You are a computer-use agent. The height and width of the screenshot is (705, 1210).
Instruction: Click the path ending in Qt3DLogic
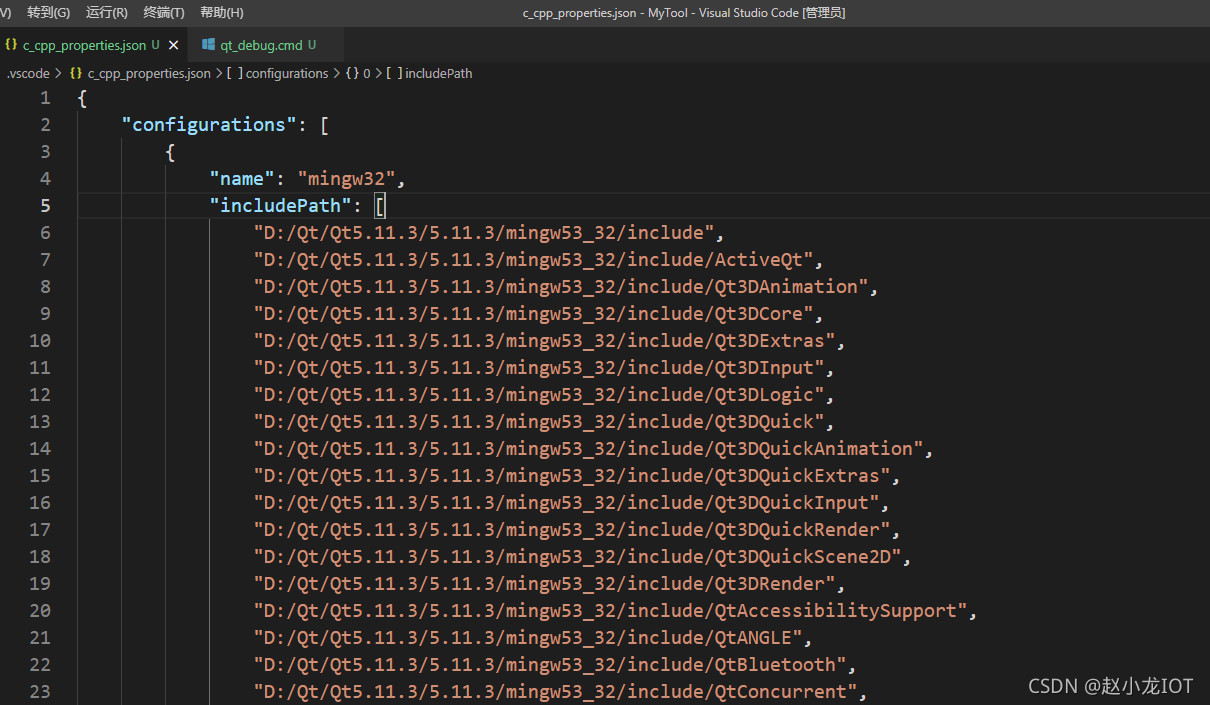pyautogui.click(x=539, y=395)
